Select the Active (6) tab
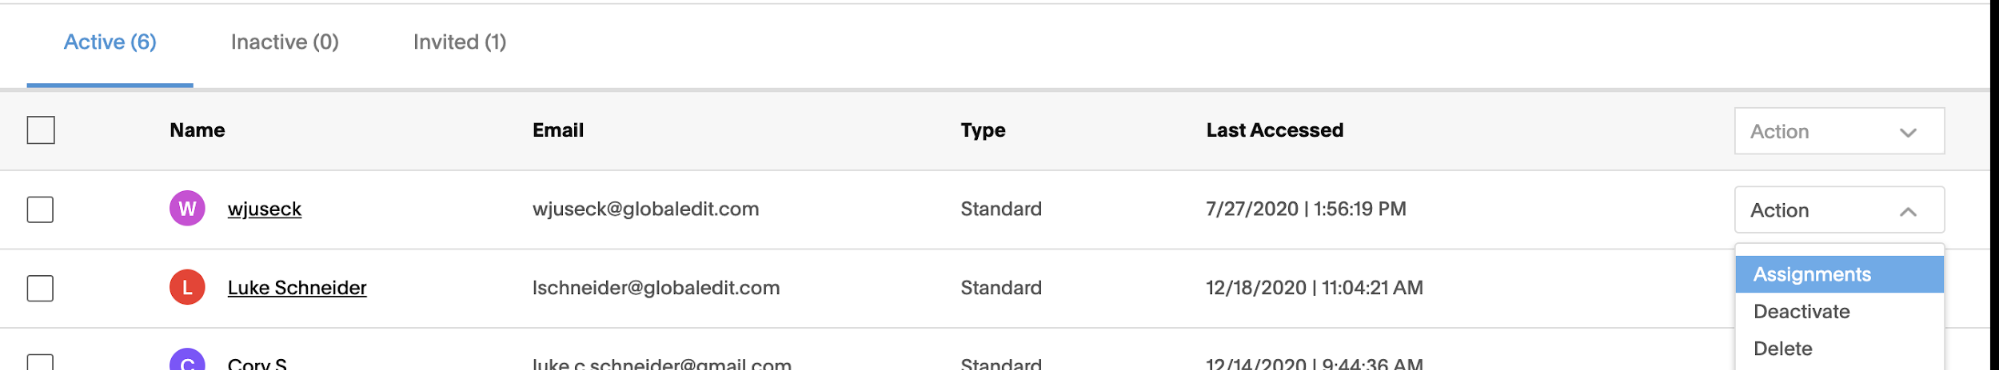 pos(110,42)
